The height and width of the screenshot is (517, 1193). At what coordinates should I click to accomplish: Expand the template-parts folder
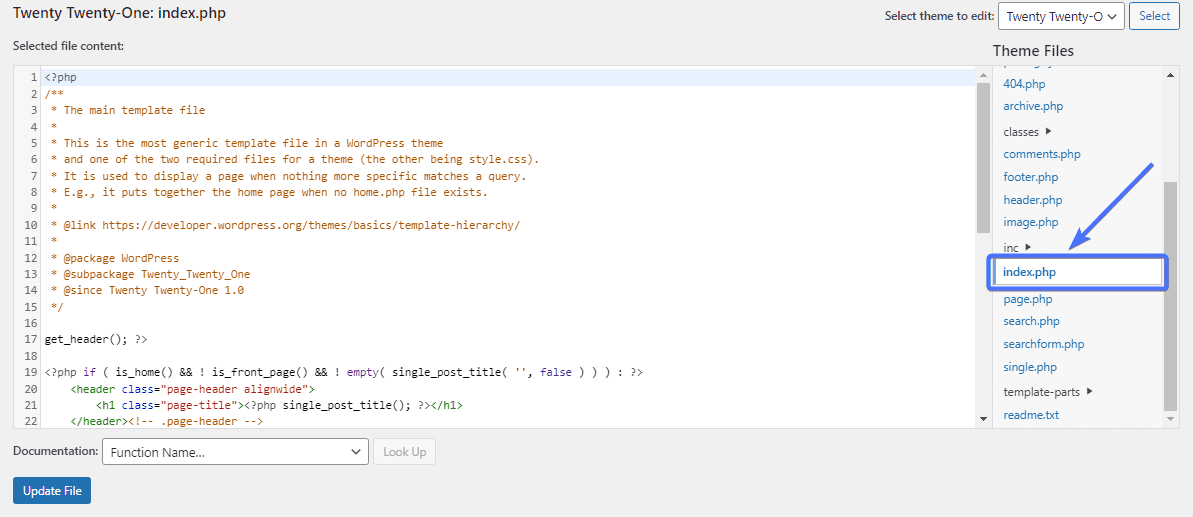[1048, 392]
